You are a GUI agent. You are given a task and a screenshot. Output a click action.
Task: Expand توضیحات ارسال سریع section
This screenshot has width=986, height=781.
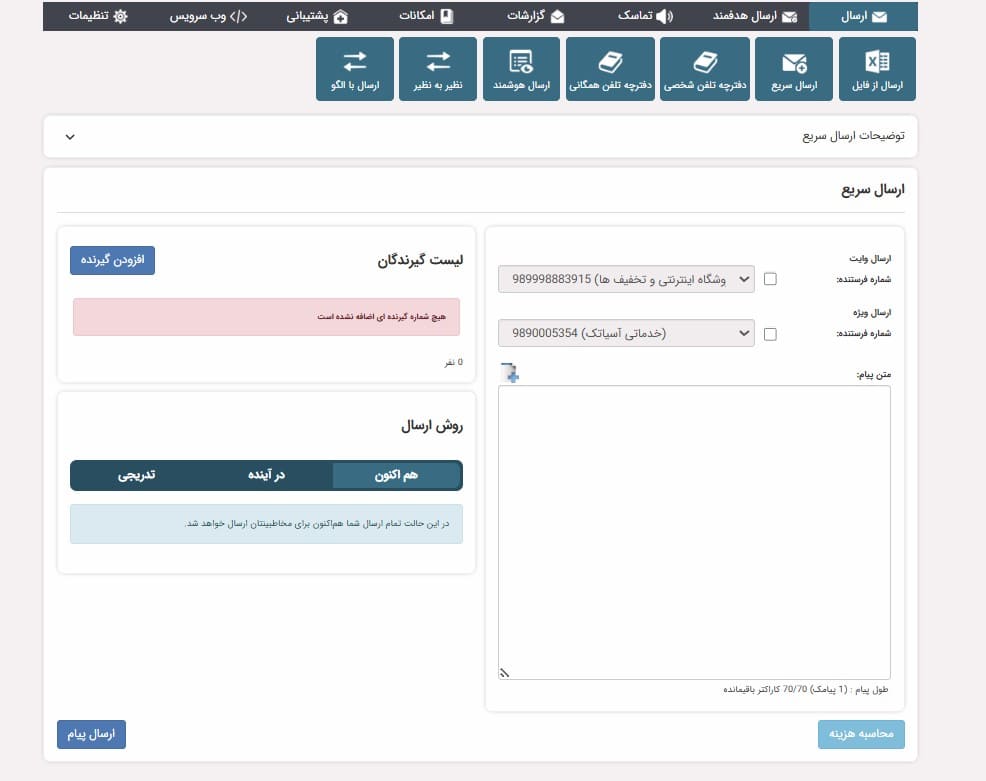pyautogui.click(x=69, y=137)
